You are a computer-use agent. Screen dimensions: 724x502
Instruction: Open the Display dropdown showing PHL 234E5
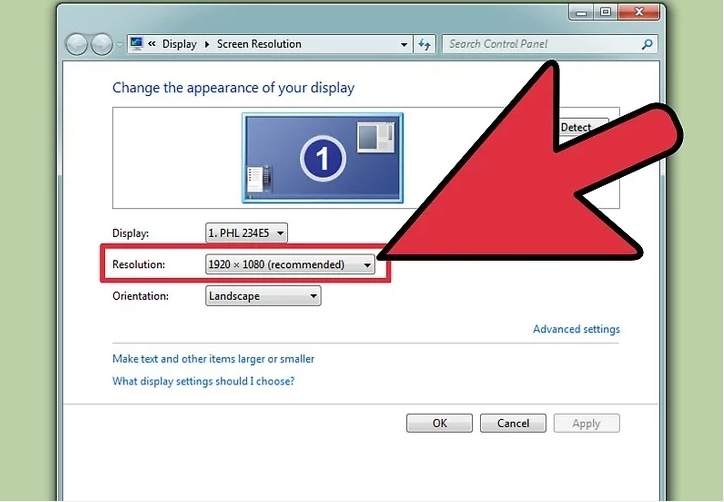(246, 233)
